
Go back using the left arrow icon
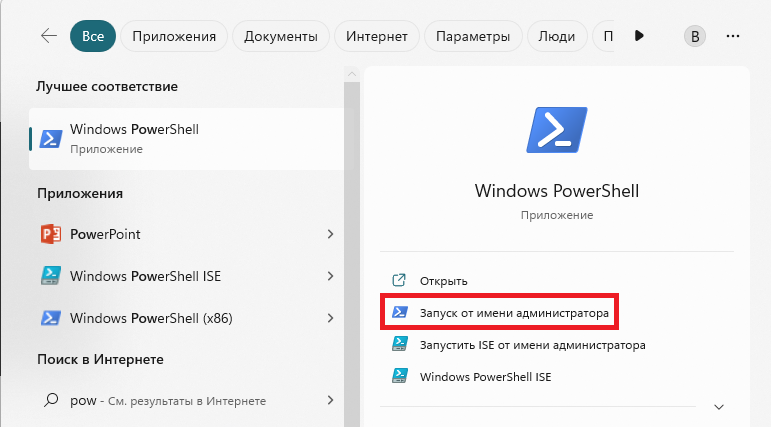coord(49,36)
